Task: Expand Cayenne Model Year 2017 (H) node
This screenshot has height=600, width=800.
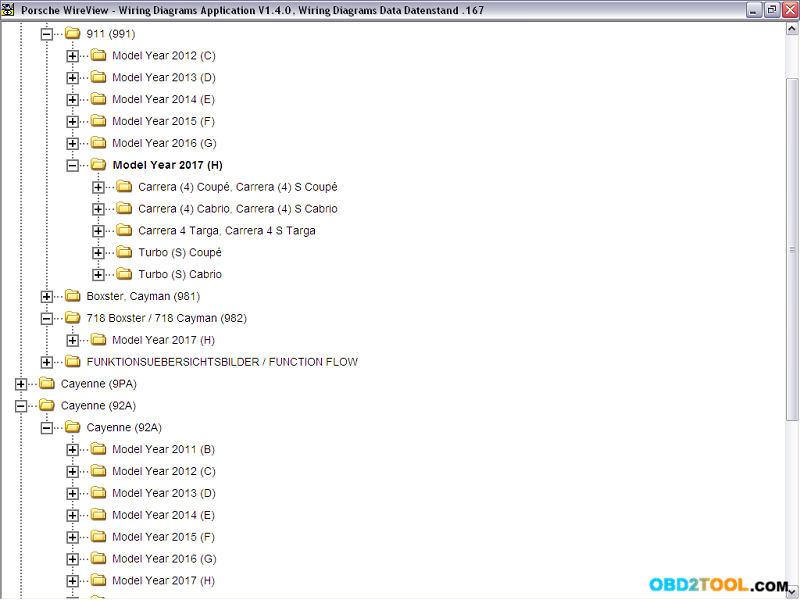Action: (72, 582)
